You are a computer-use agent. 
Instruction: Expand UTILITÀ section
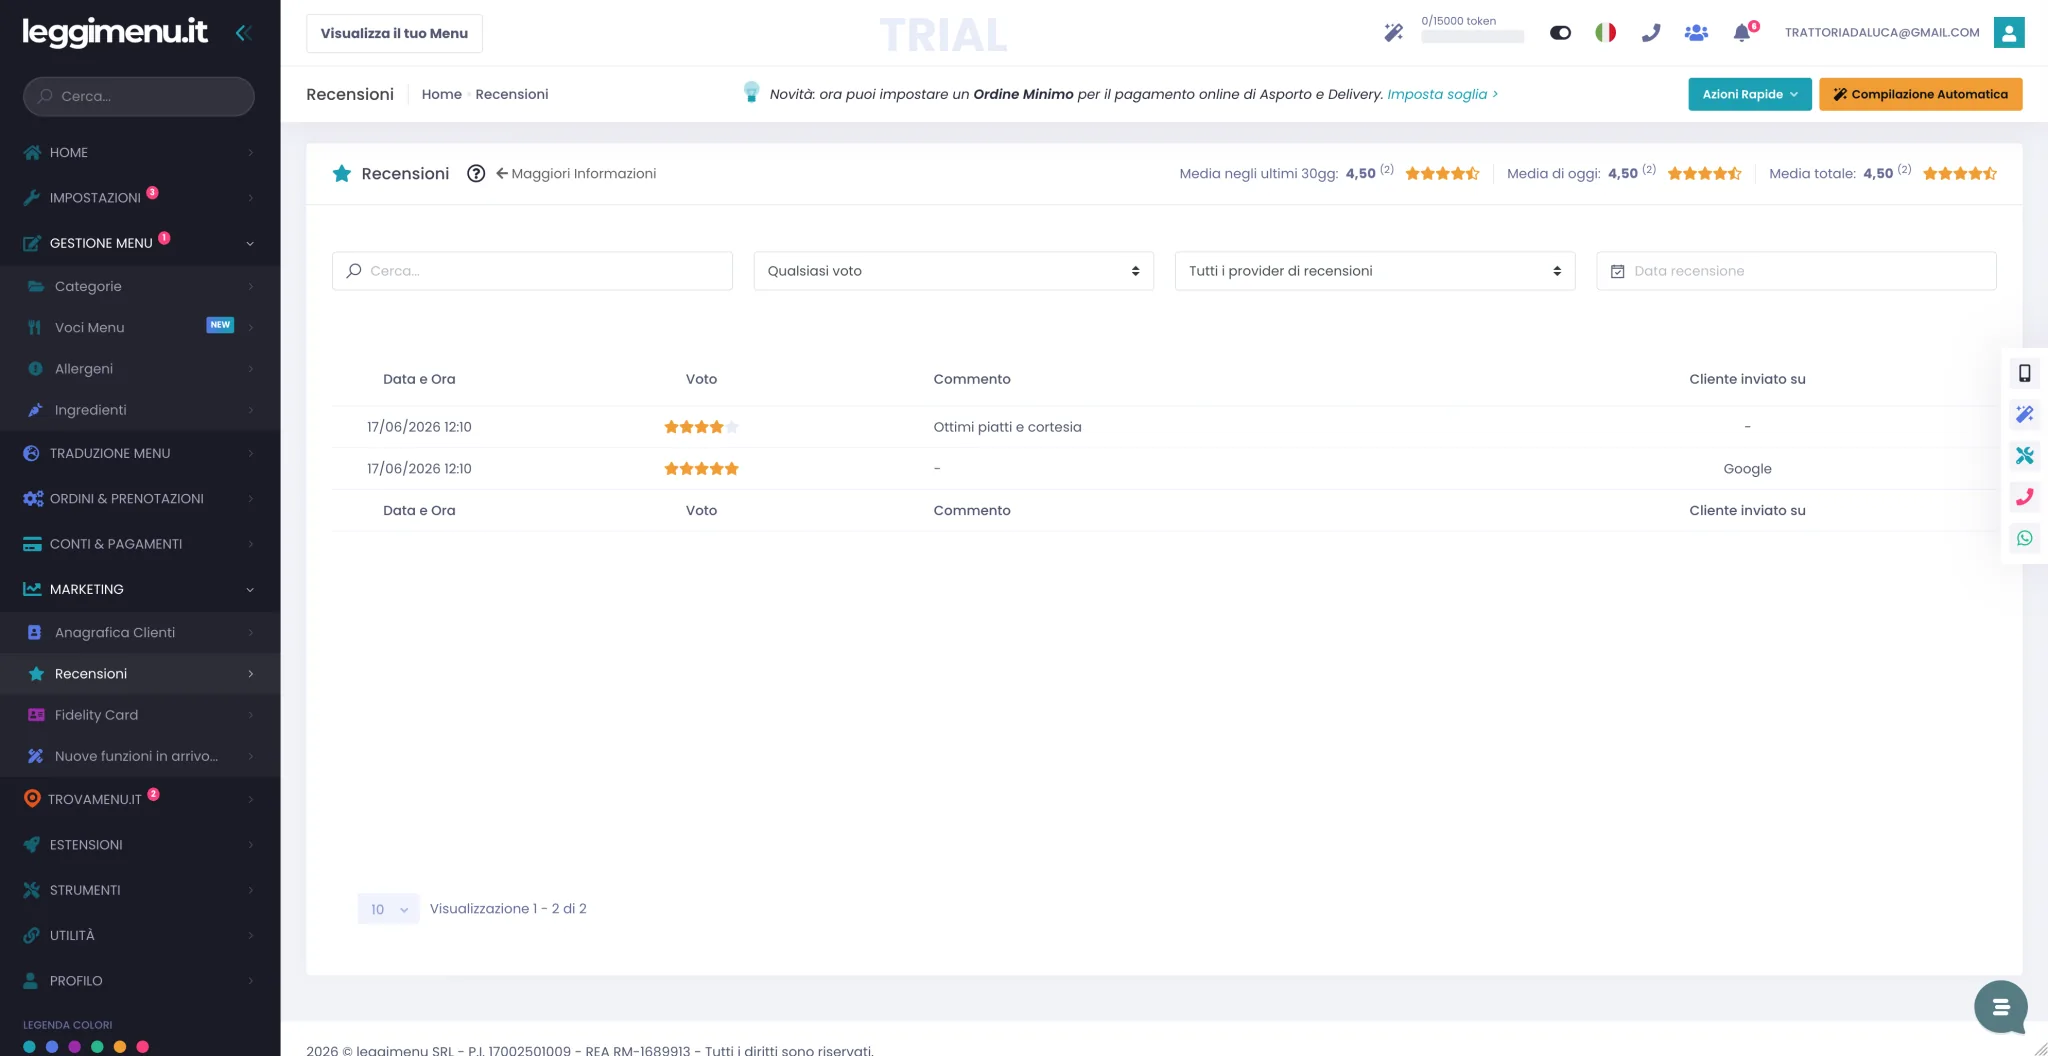pos(140,935)
